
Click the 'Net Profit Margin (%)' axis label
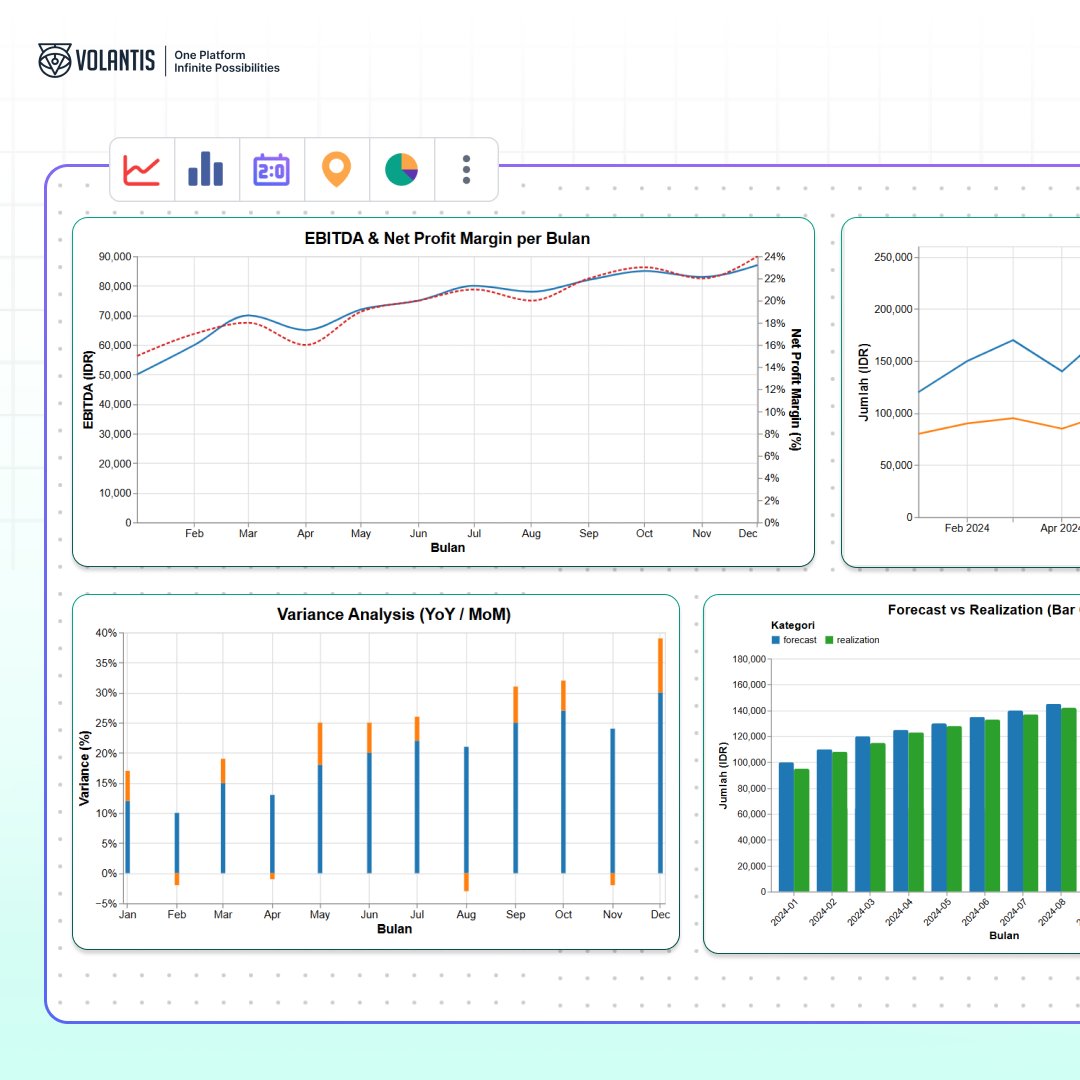pyautogui.click(x=796, y=389)
